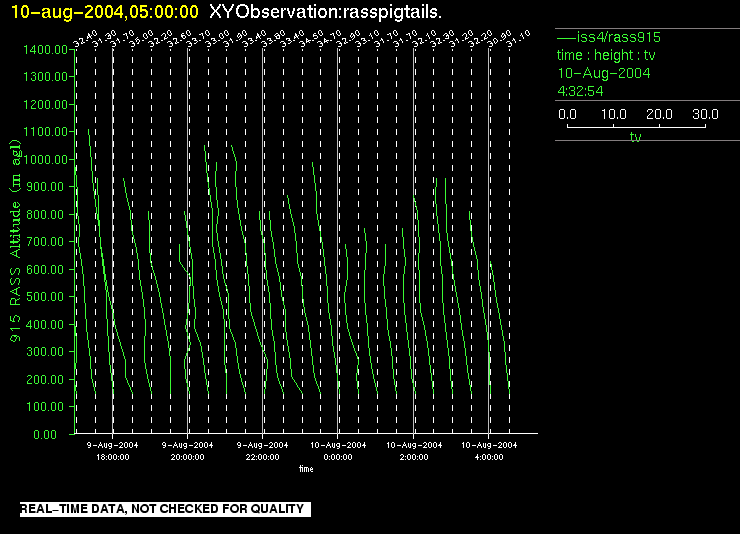
Task: Click the 9-Aug-2004 20:00:00 time axis label
Action: pyautogui.click(x=188, y=450)
